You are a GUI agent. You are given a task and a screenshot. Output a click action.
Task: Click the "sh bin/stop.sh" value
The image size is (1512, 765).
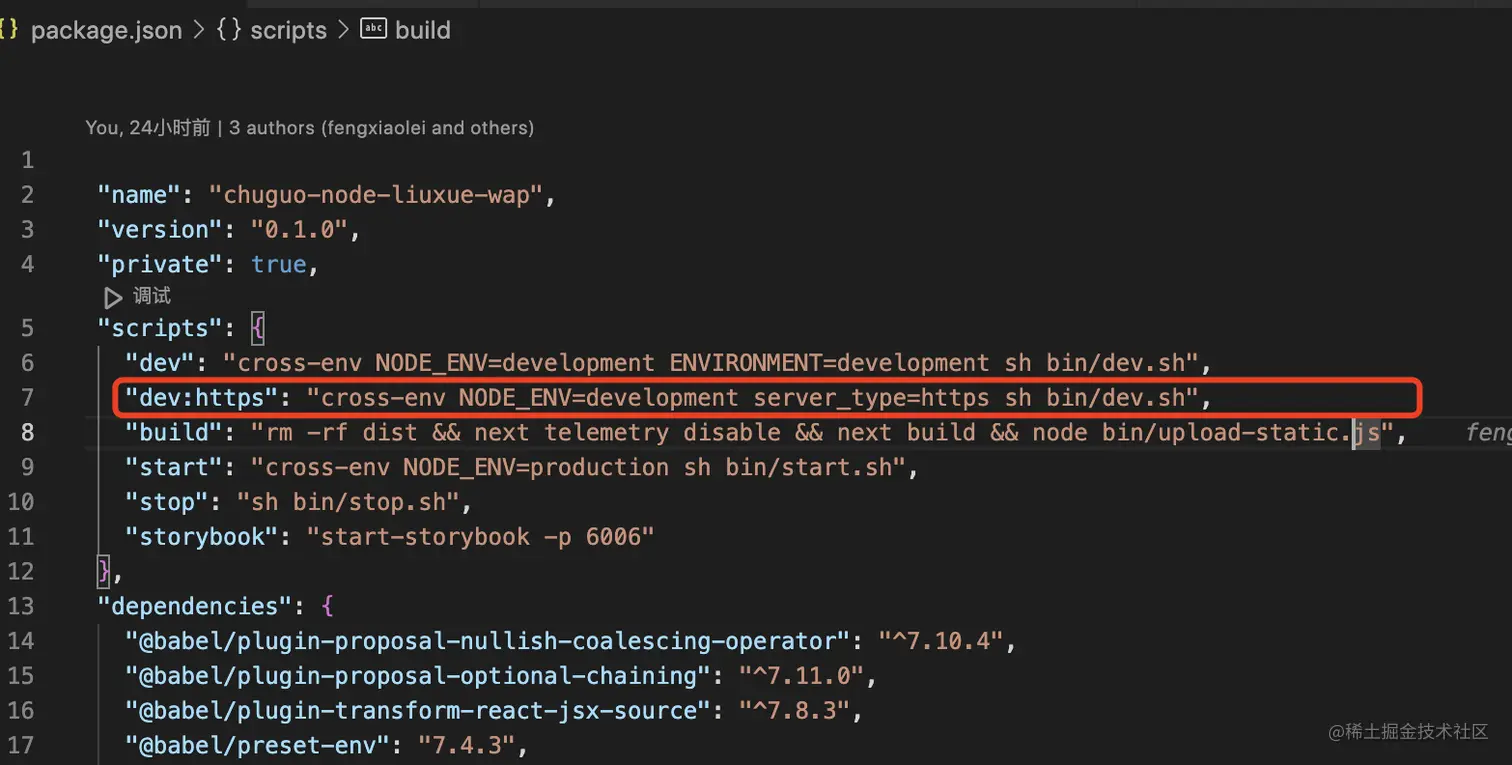point(347,501)
